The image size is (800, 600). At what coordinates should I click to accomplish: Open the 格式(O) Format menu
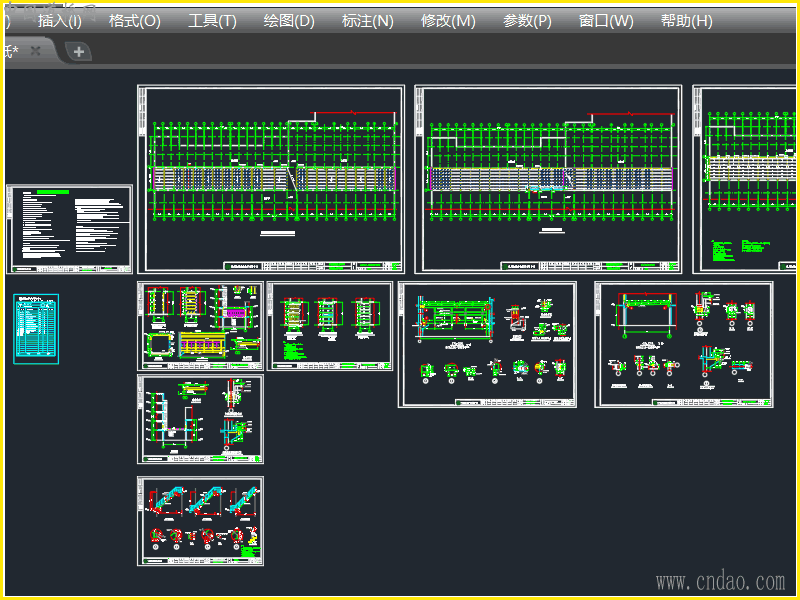[x=133, y=21]
